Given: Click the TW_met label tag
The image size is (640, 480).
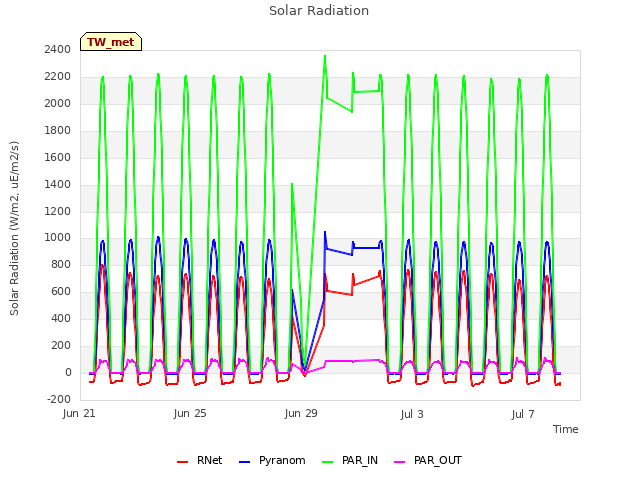Looking at the screenshot, I should point(111,42).
